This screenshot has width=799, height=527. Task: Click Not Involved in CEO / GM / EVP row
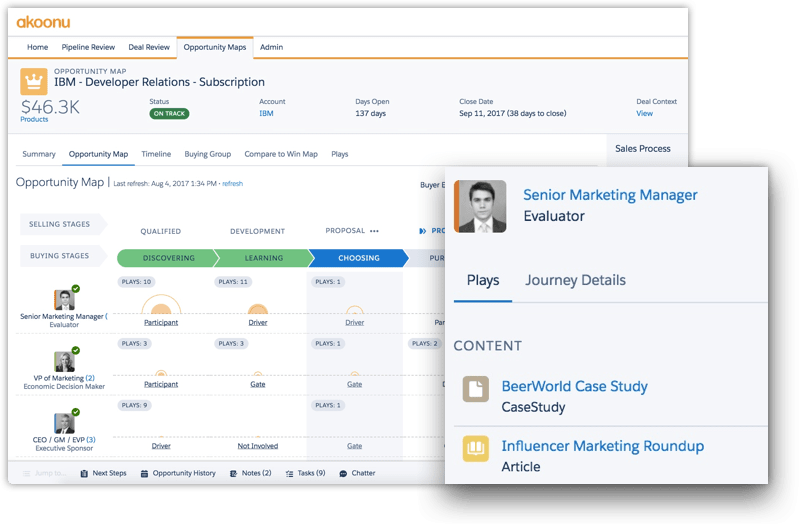[x=258, y=446]
